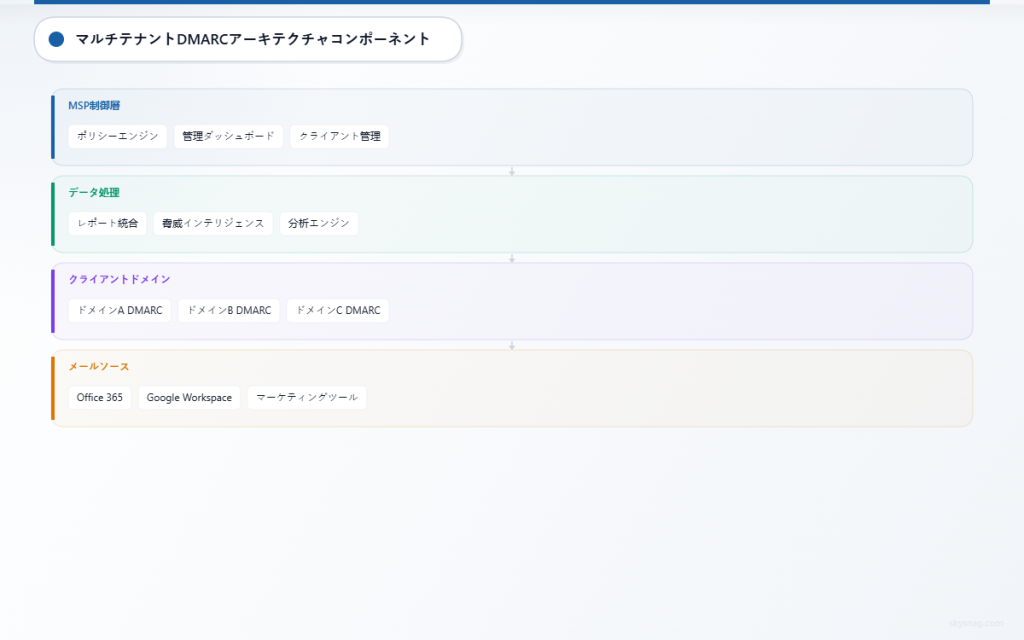Toggle the blue accent bar of MSP制御層

coord(54,128)
